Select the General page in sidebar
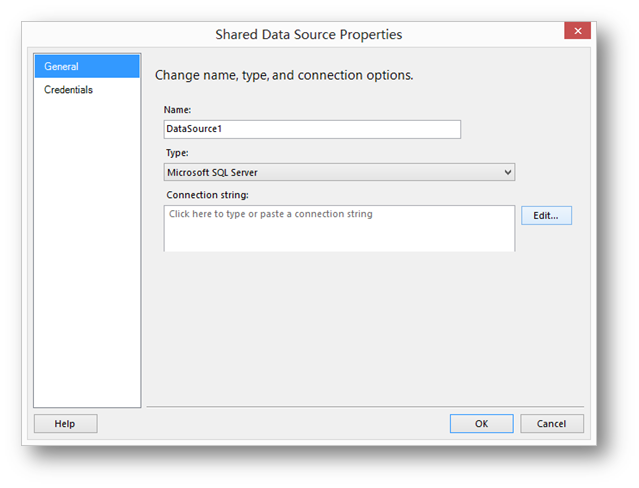This screenshot has width=639, height=488. pyautogui.click(x=87, y=66)
